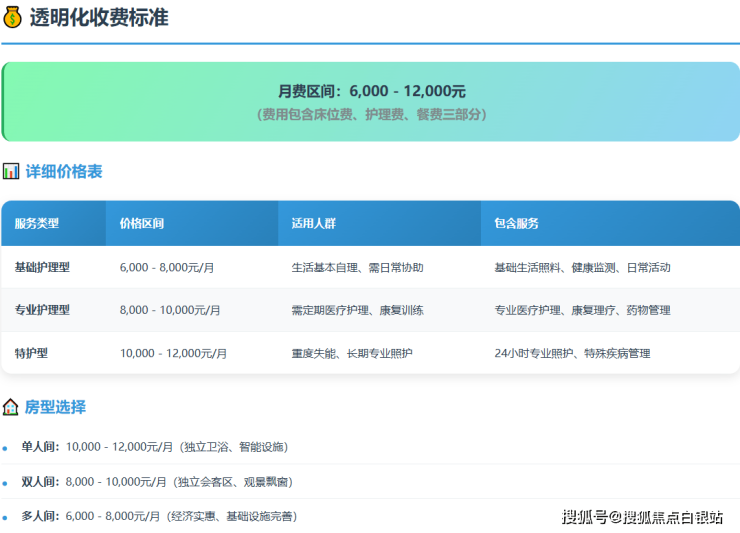Image resolution: width=740 pixels, height=533 pixels.
Task: Click the 透明化收费标准 page heading
Action: point(98,17)
